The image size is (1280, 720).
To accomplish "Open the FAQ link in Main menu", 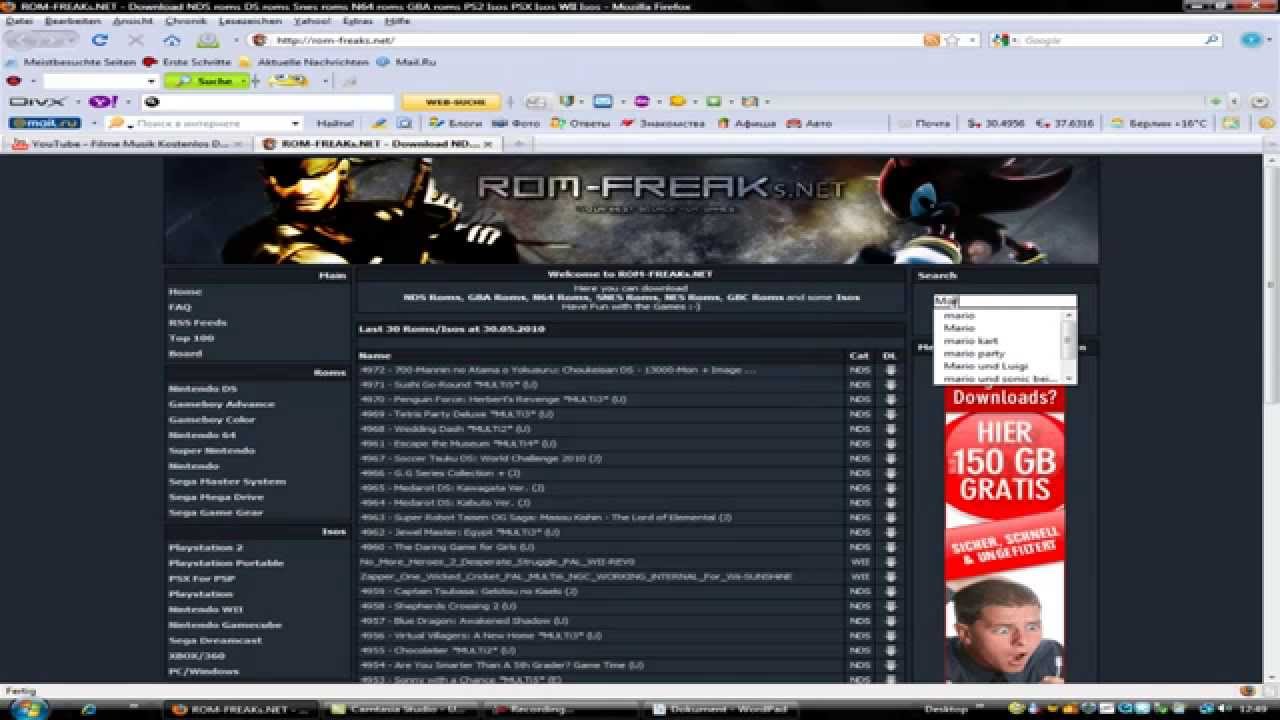I will pos(180,307).
